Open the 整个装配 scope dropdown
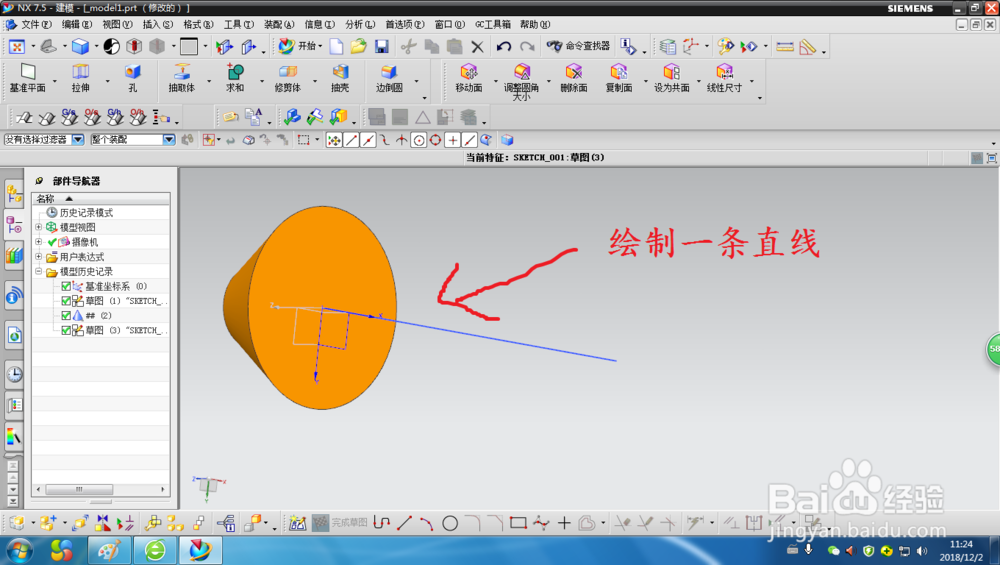Screen dimensions: 1000x565 click(x=168, y=140)
